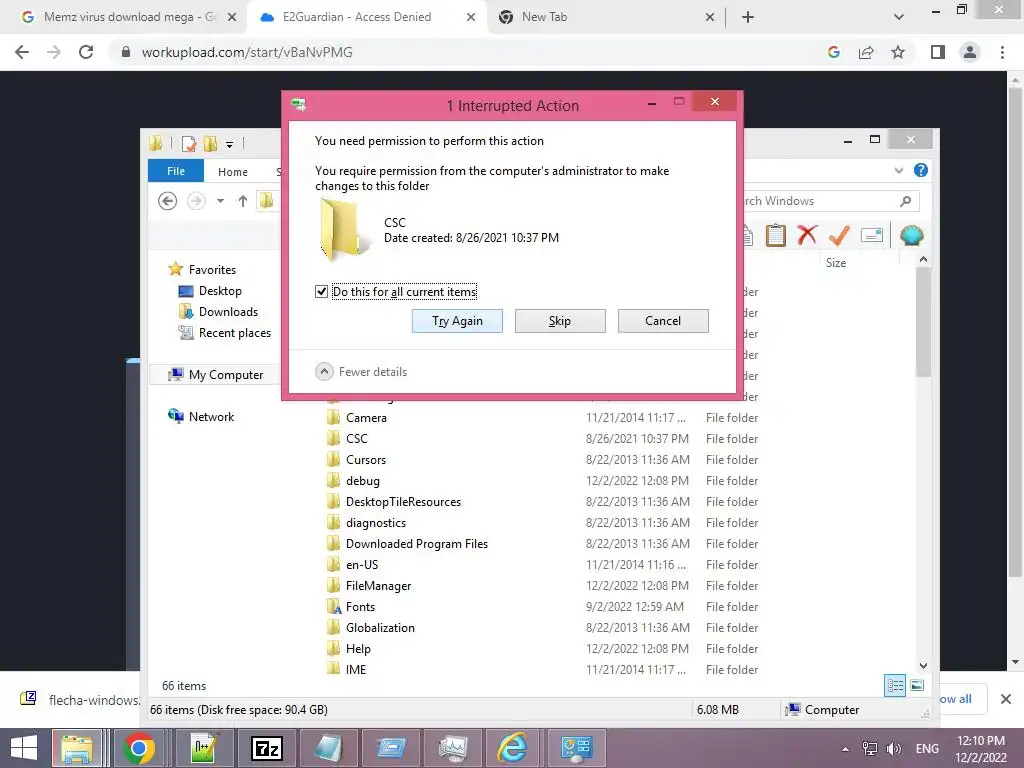1024x768 pixels.
Task: Close the Chrome downloads bar
Action: pos(1006,699)
